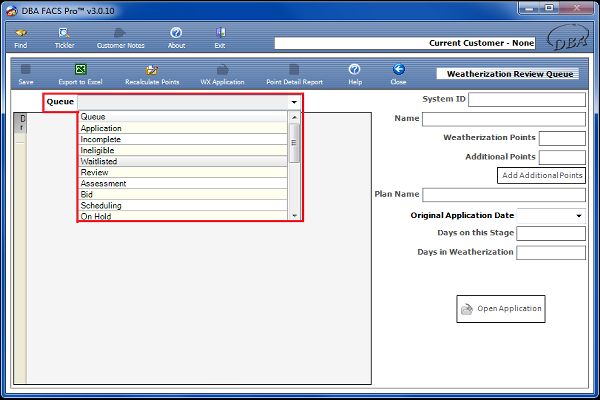Pick Waitlisted from the queue list

[x=183, y=162]
